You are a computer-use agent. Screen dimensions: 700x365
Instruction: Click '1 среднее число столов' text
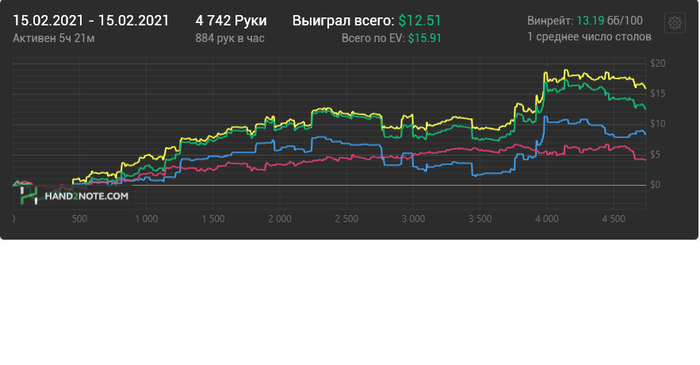(x=589, y=37)
